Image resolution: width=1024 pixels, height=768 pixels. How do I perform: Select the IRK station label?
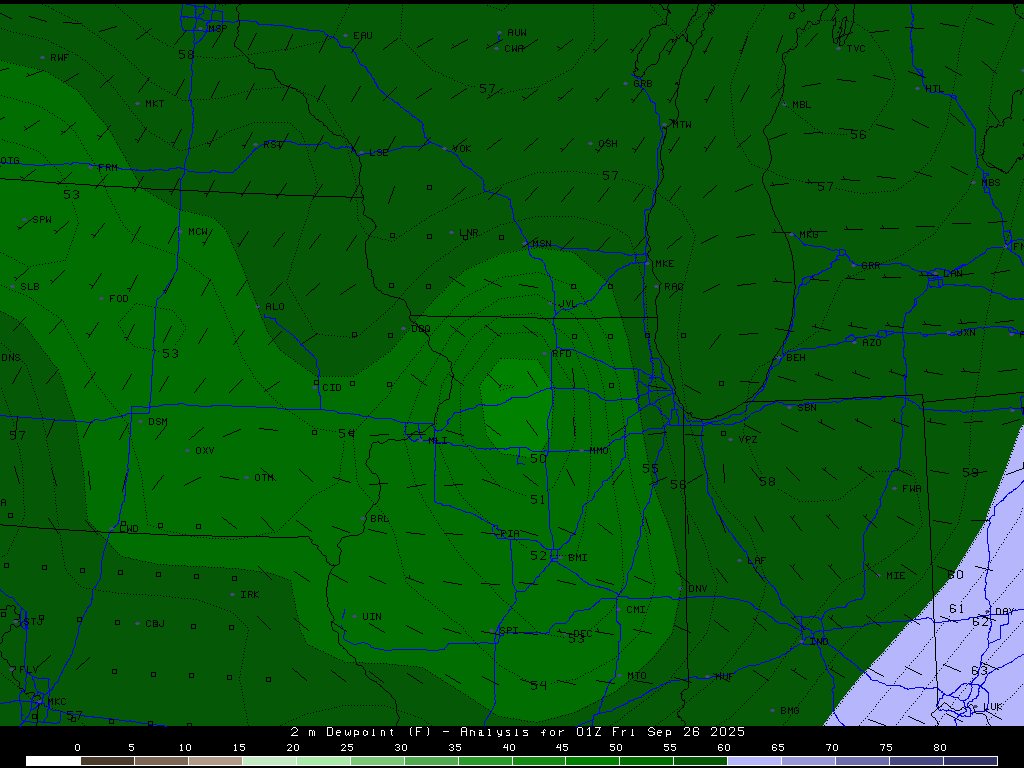[249, 595]
